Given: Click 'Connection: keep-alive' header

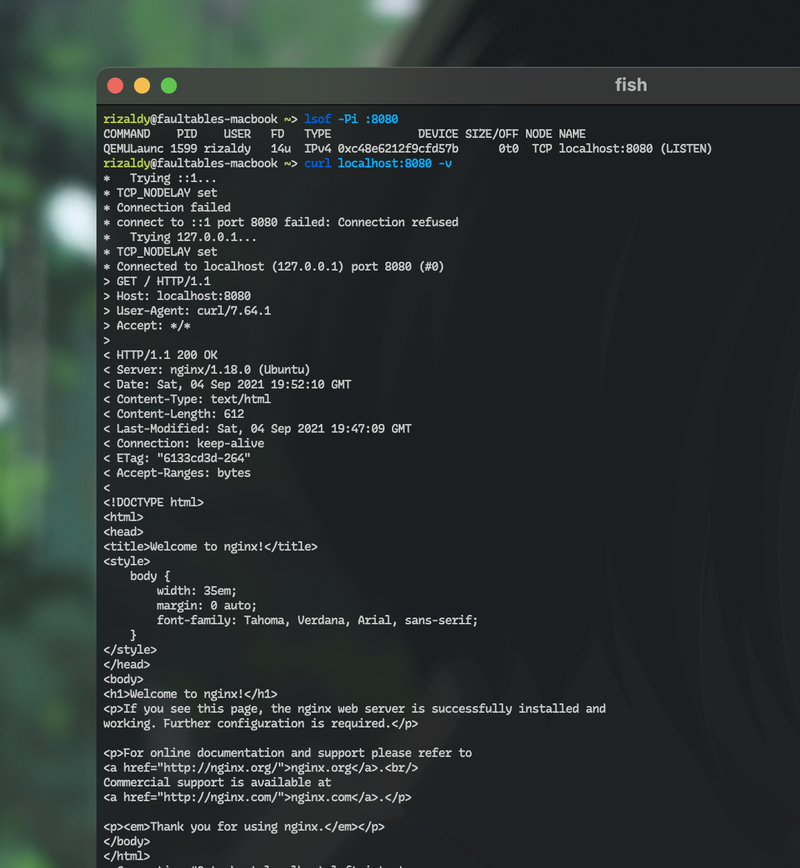Looking at the screenshot, I should (x=184, y=443).
